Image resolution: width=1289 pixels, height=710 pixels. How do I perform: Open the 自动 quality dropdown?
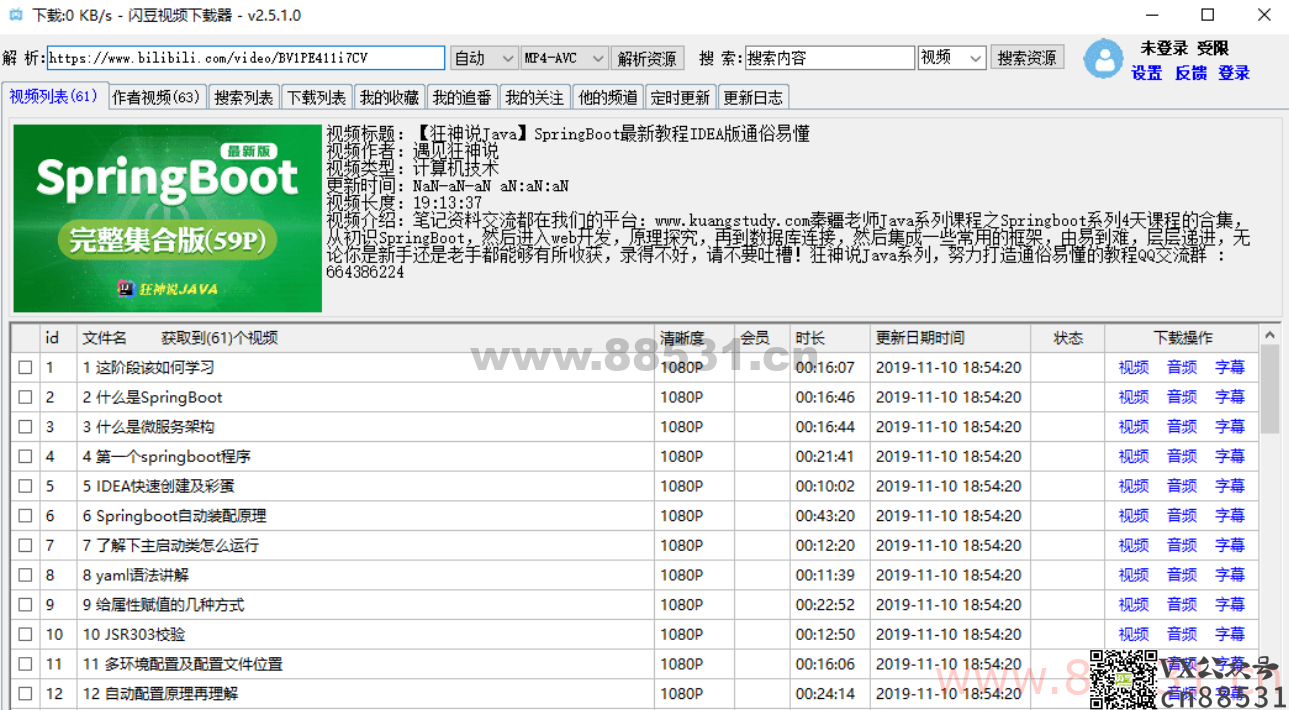point(484,58)
